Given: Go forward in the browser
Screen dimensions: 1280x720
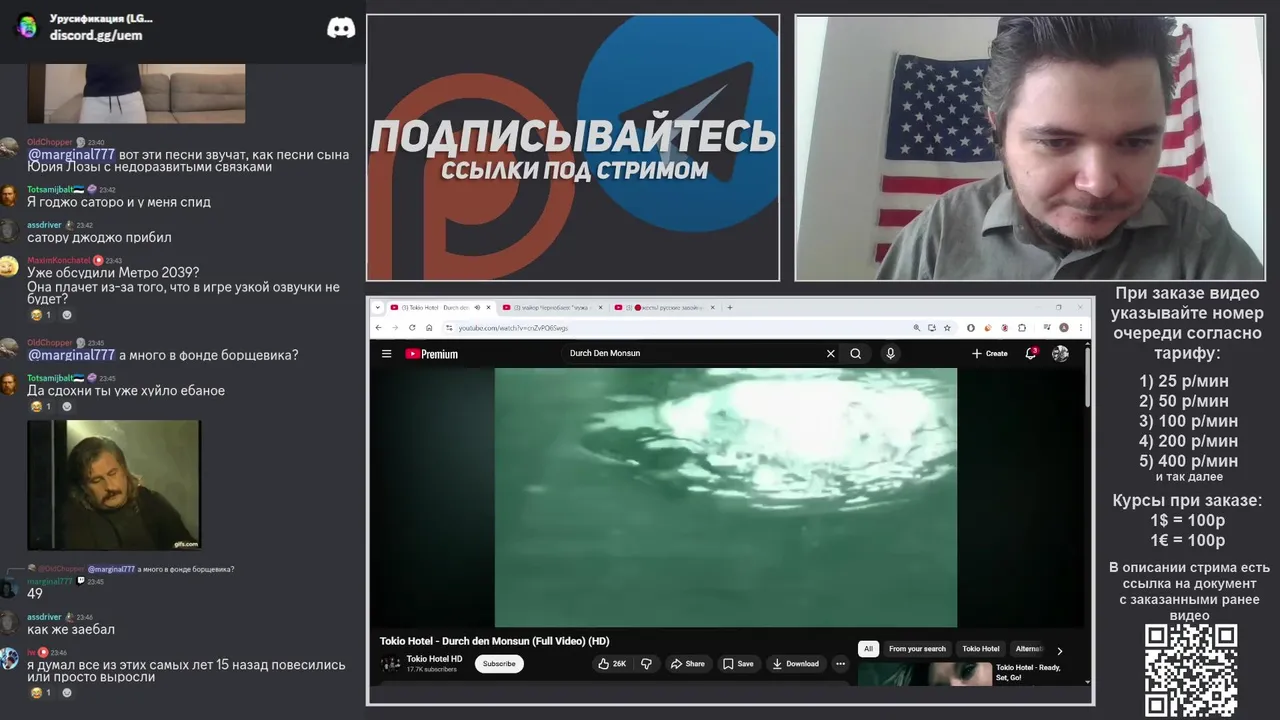Looking at the screenshot, I should click(x=393, y=327).
